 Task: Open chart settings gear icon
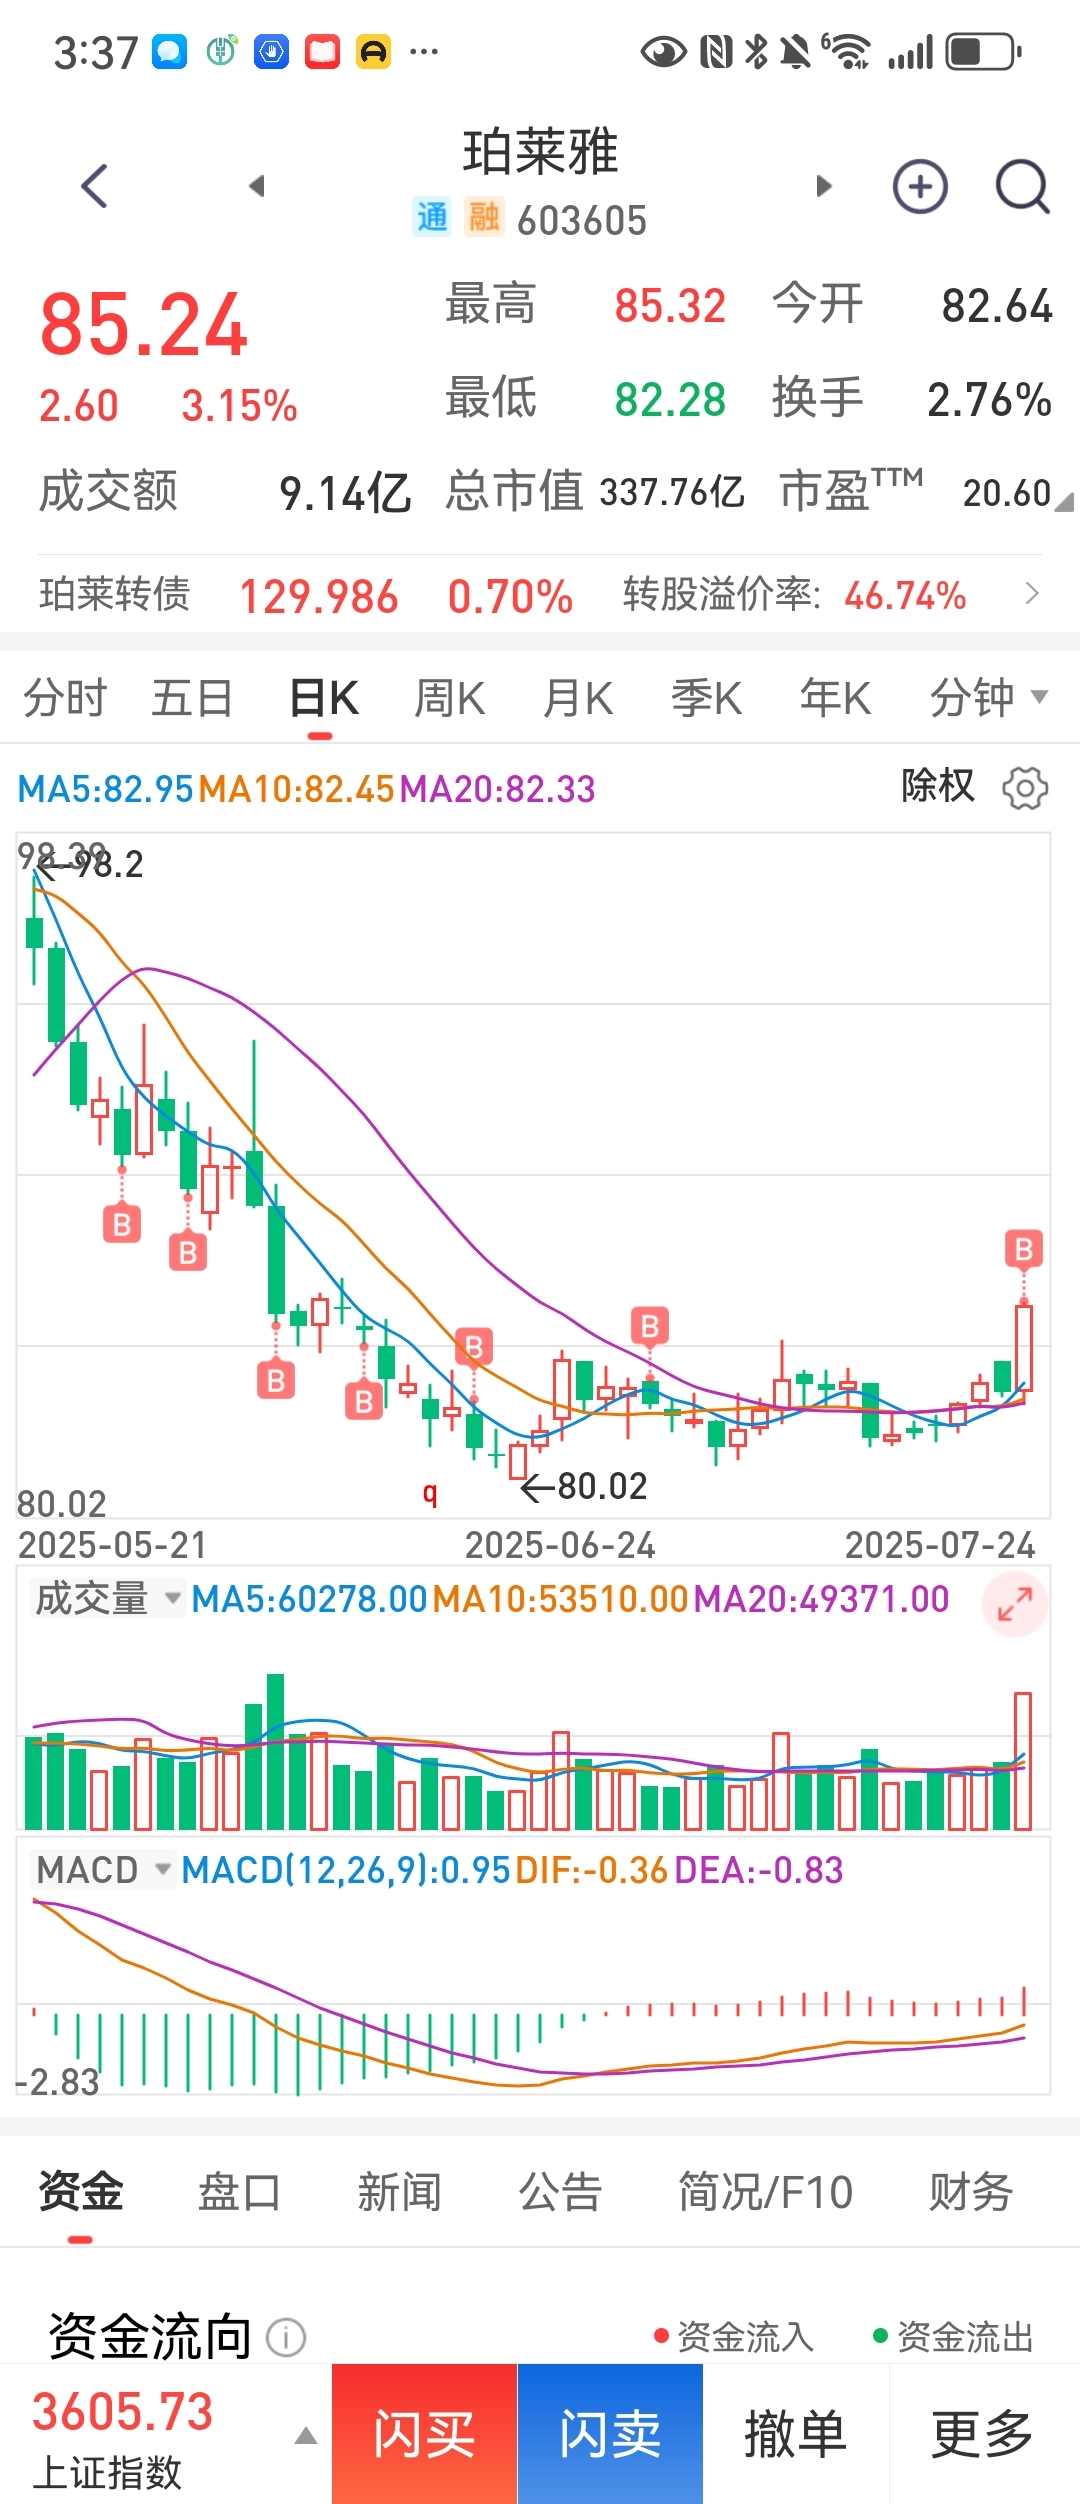[x=1025, y=789]
